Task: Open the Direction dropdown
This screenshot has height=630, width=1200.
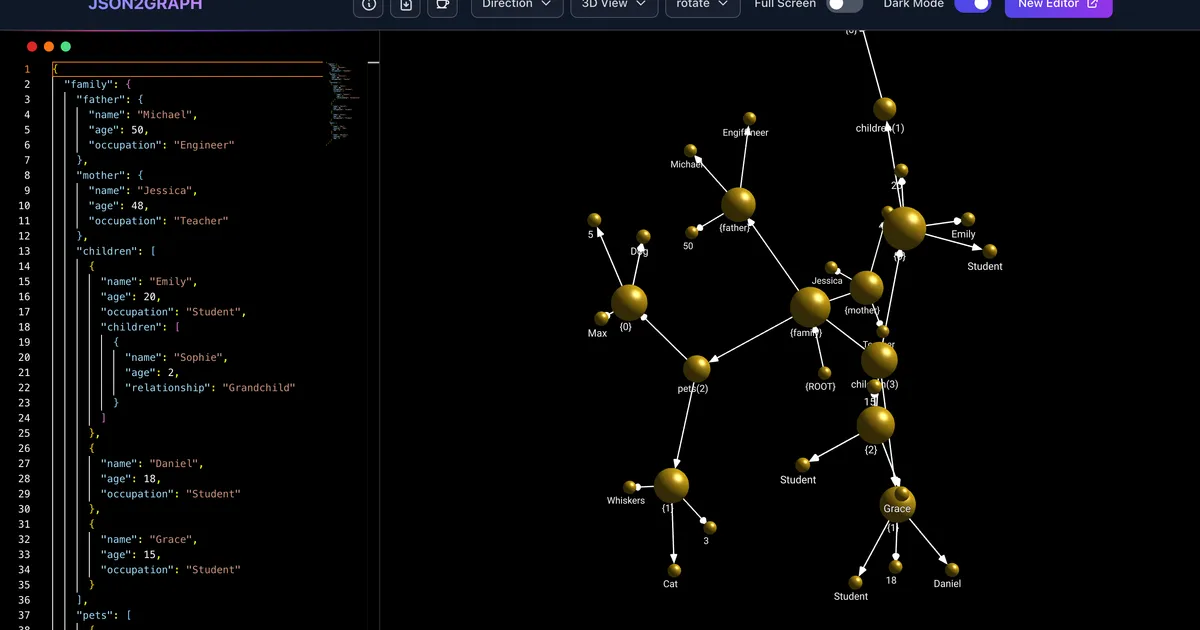Action: tap(516, 6)
